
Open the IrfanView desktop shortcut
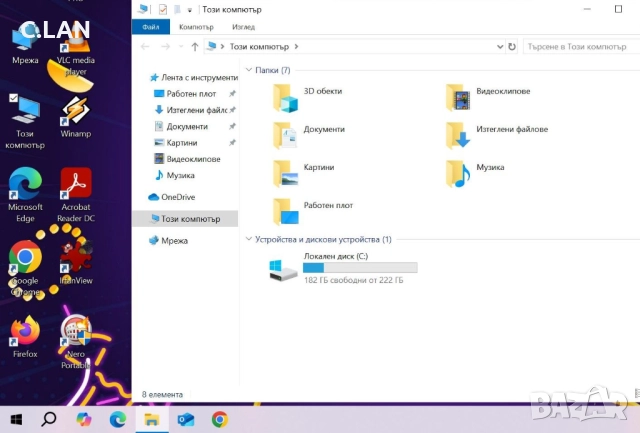[76, 262]
